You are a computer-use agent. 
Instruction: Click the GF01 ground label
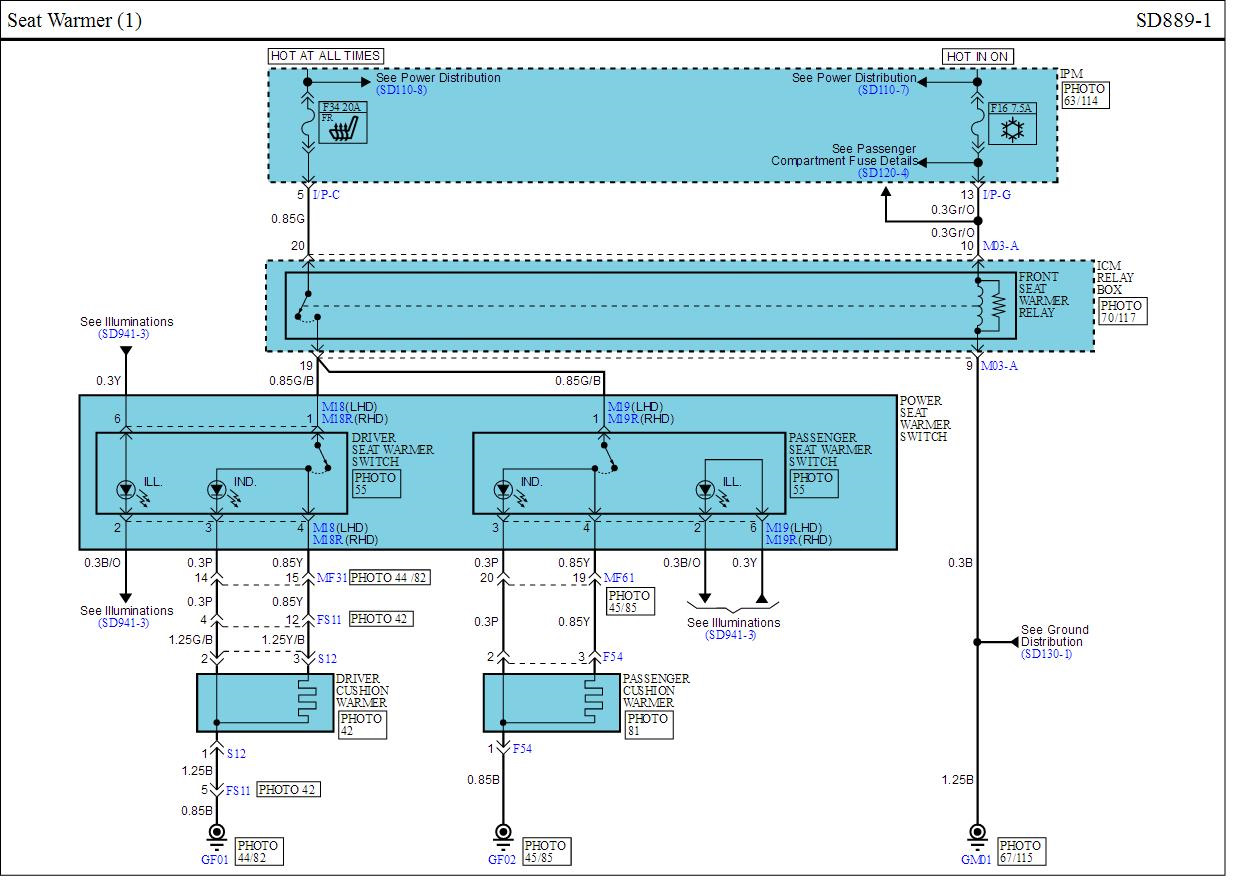(215, 859)
